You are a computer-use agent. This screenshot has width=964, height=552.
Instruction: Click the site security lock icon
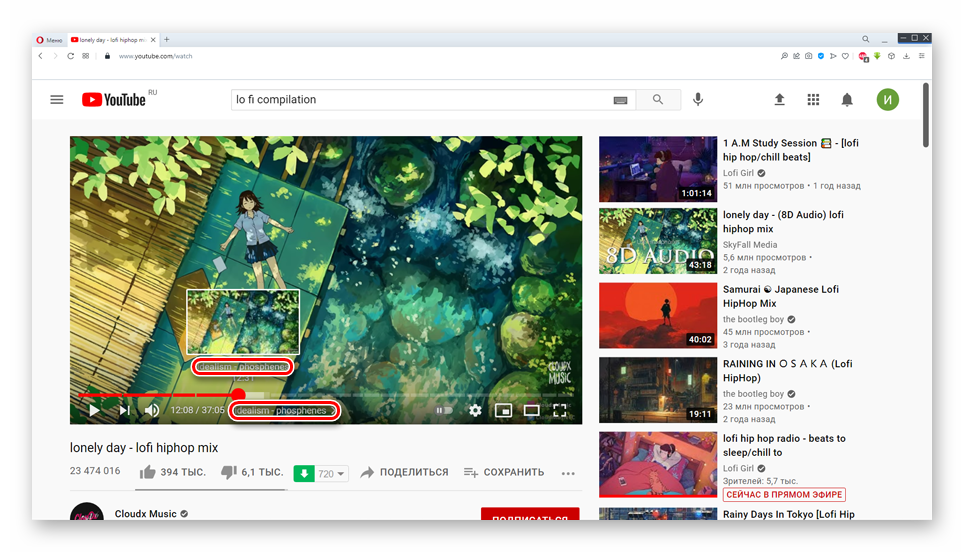(x=107, y=56)
